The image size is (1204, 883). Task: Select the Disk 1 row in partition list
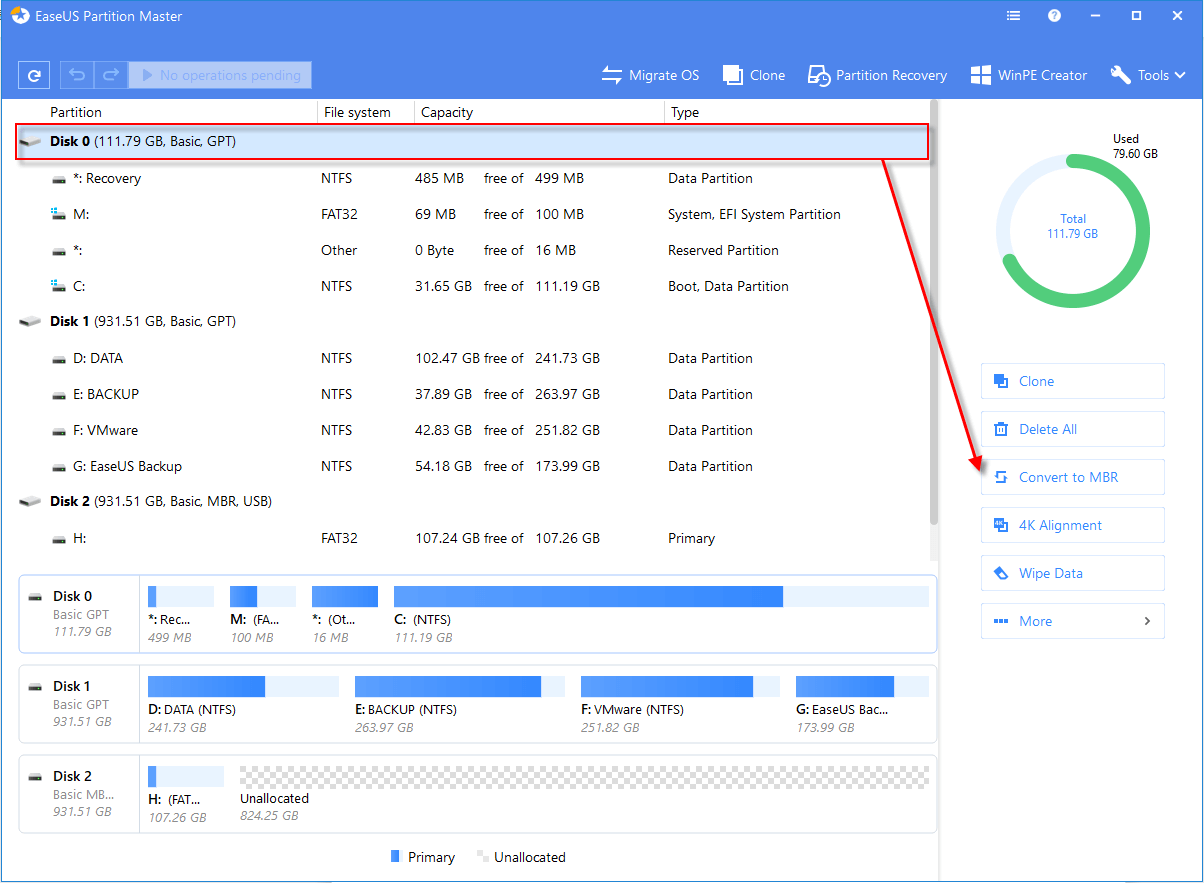[x=472, y=321]
